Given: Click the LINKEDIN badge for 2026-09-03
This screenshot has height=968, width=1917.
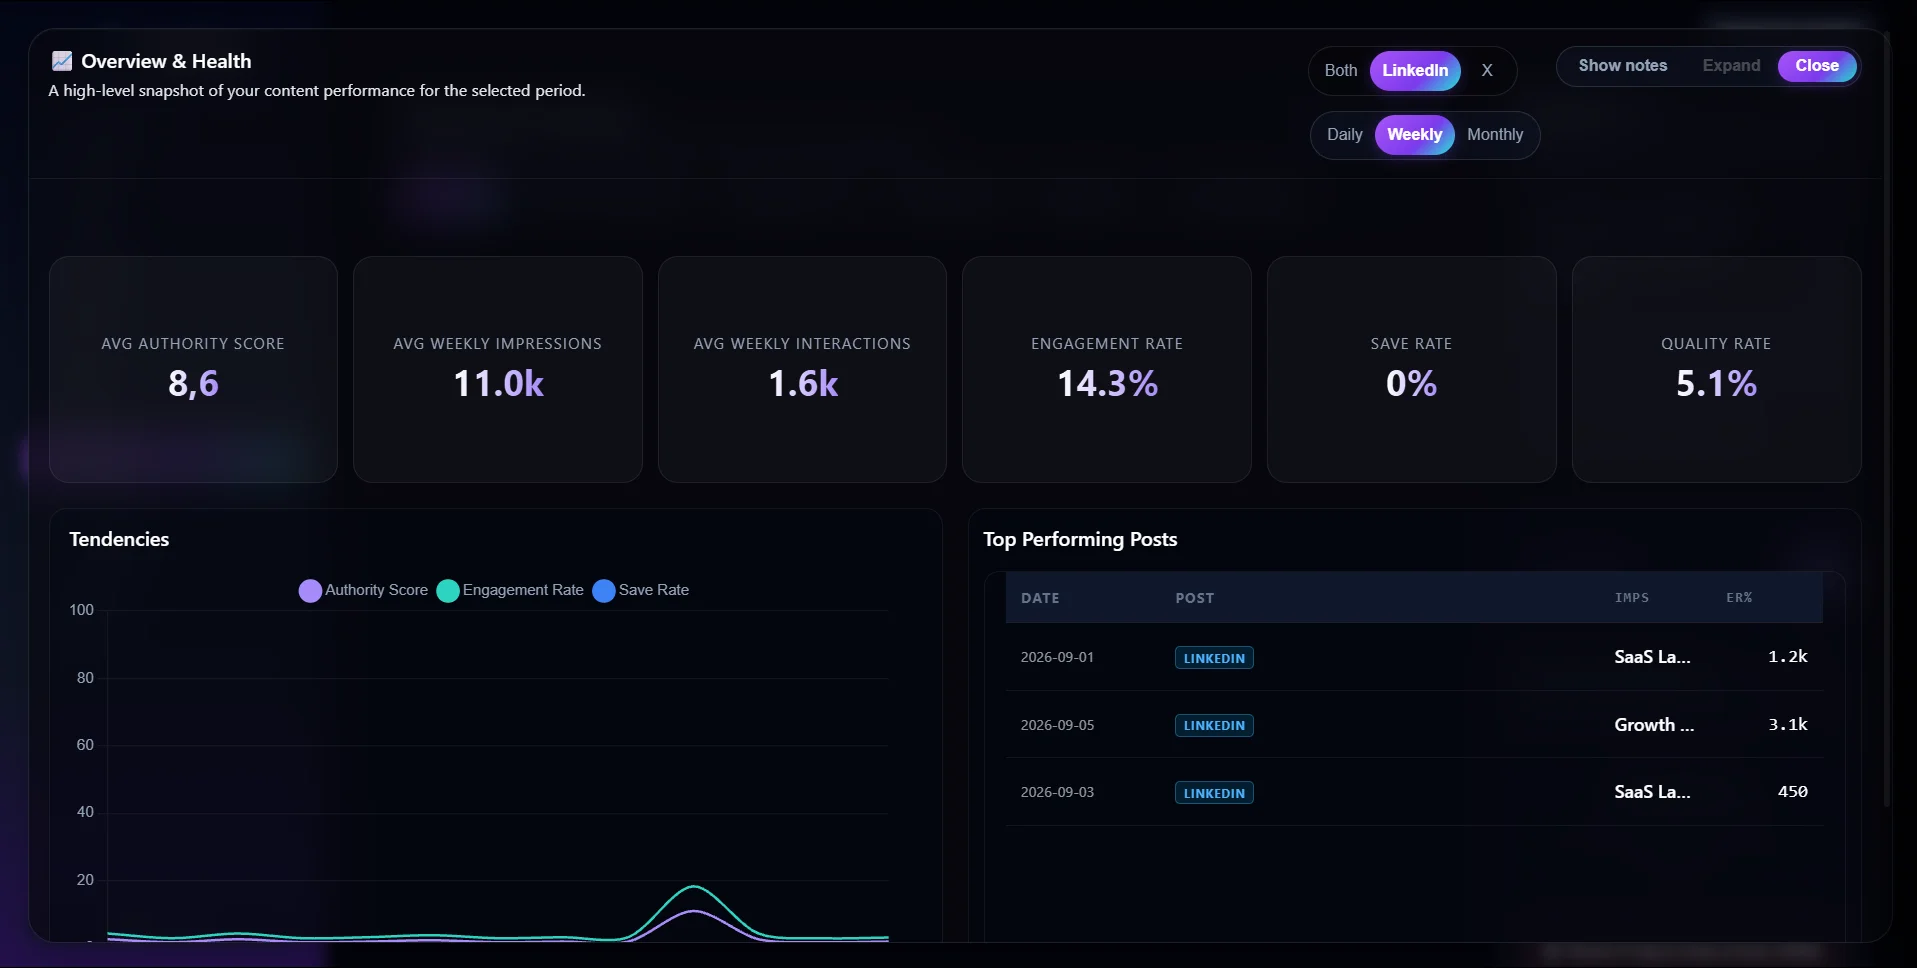Looking at the screenshot, I should (x=1214, y=793).
